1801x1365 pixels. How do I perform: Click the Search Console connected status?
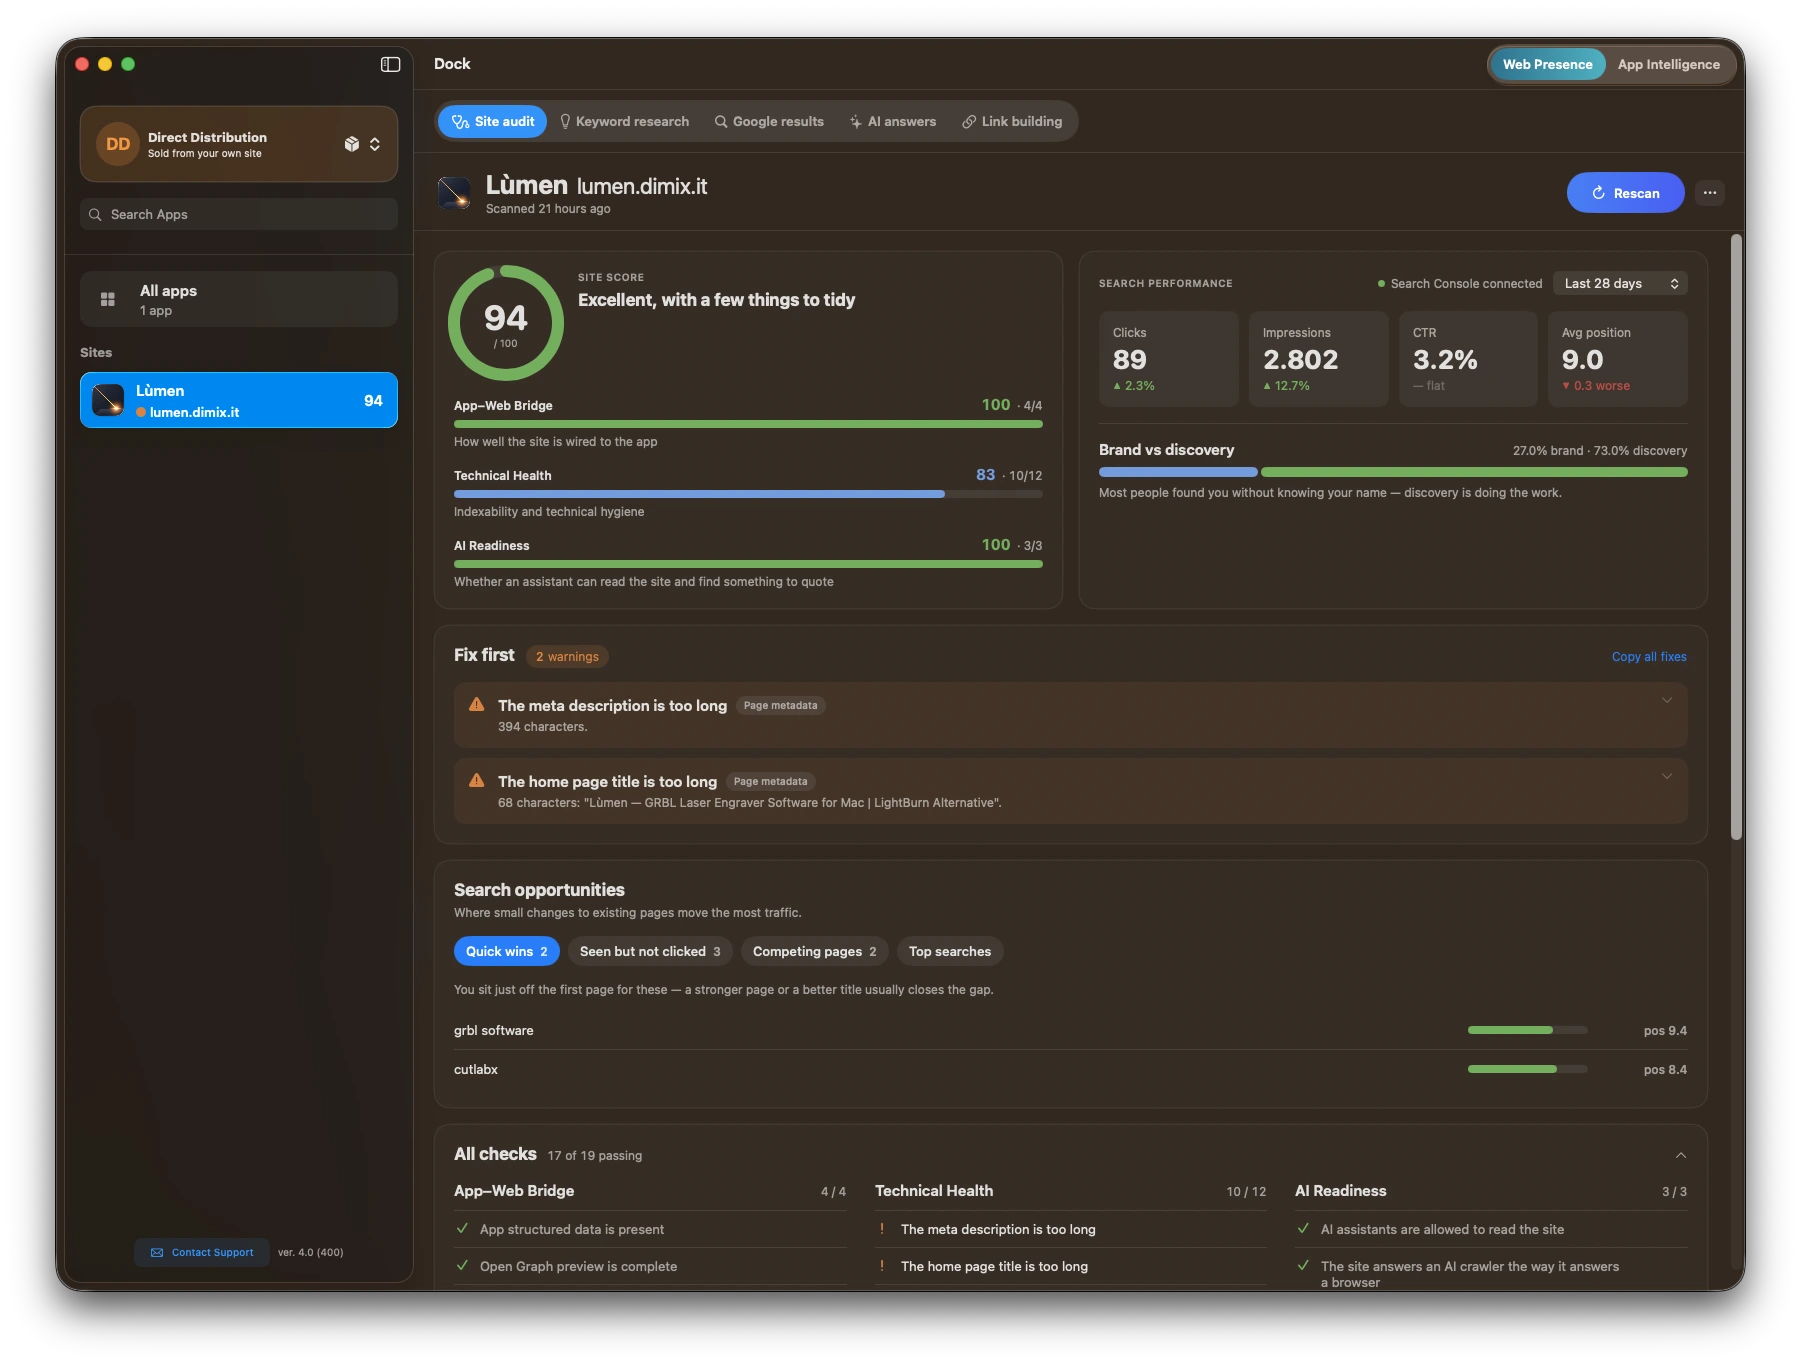1460,284
